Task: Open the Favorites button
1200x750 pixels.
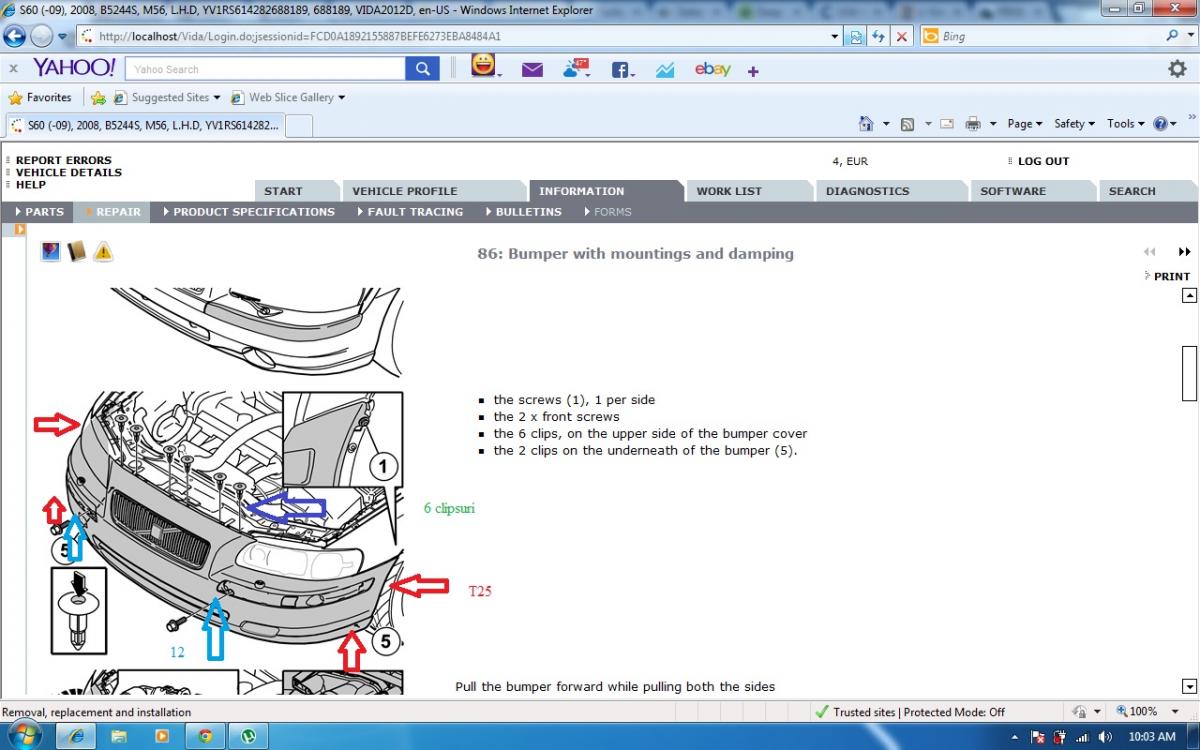Action: (x=40, y=98)
